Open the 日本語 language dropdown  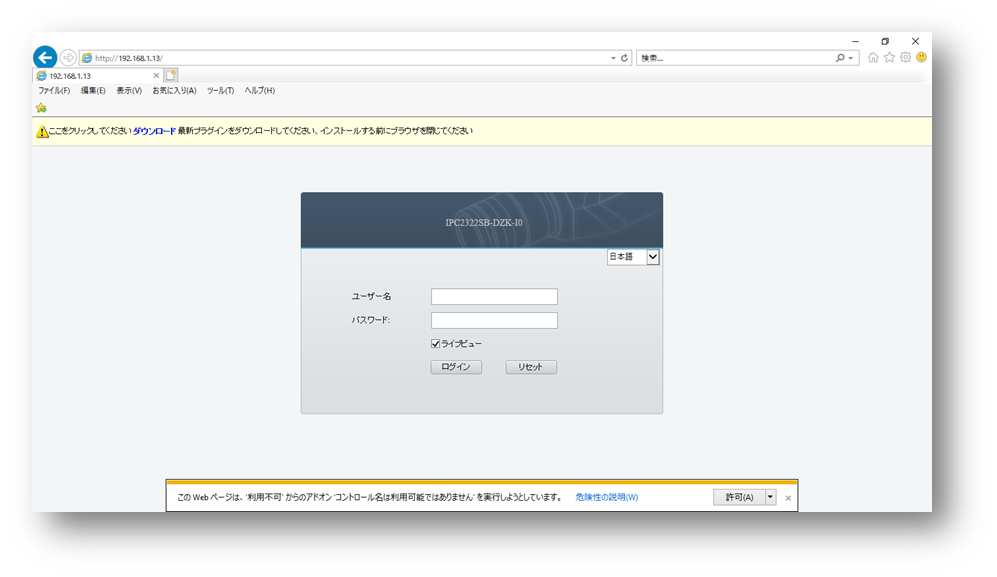tap(633, 257)
